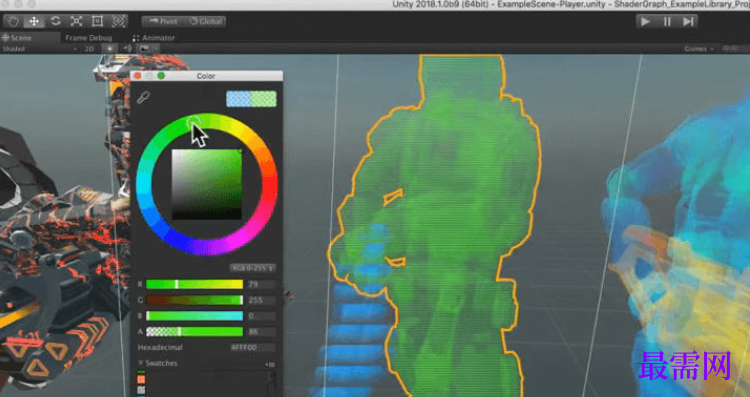Image resolution: width=750 pixels, height=397 pixels.
Task: Select the Move tool
Action: click(x=34, y=22)
